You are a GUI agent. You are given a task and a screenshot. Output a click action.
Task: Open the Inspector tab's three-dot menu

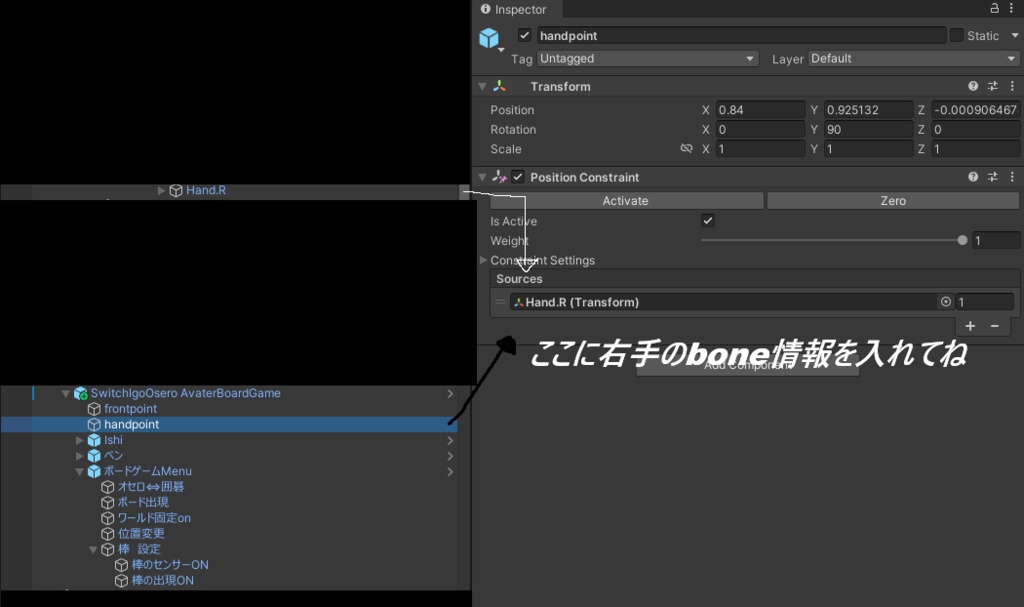point(1012,8)
